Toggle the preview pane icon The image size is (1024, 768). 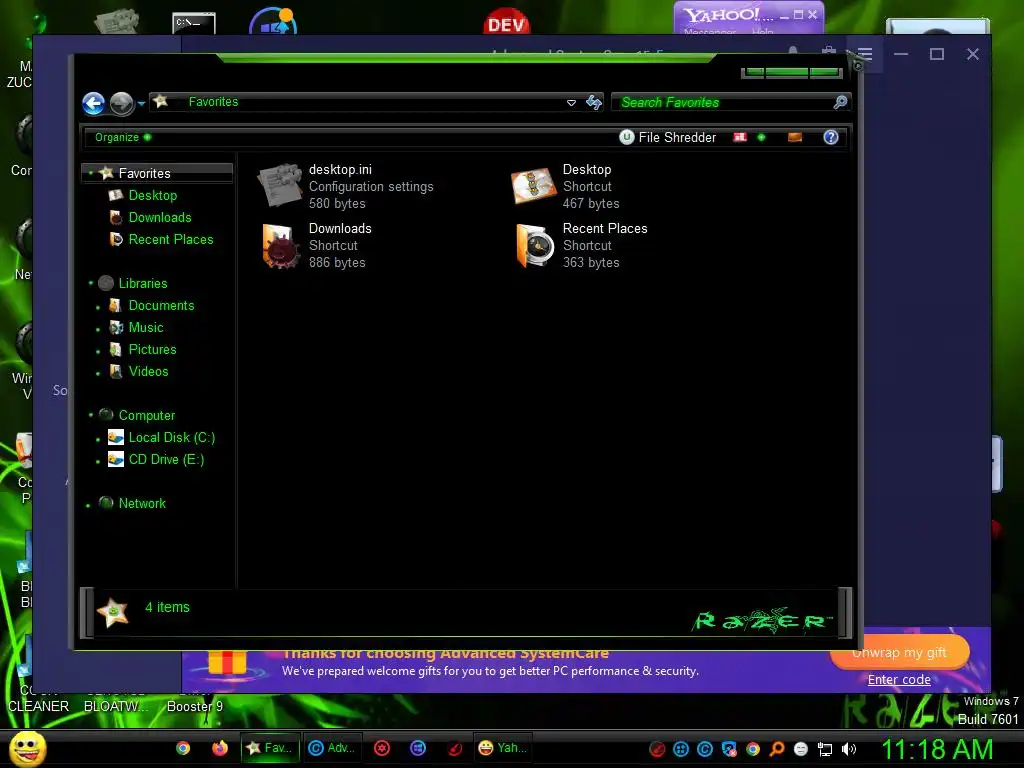(x=795, y=137)
